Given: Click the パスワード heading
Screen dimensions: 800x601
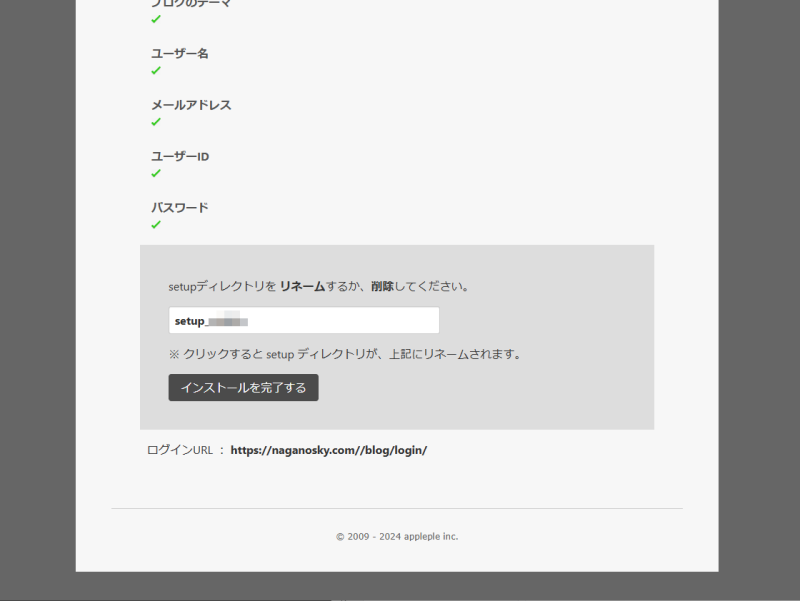Looking at the screenshot, I should pos(180,208).
